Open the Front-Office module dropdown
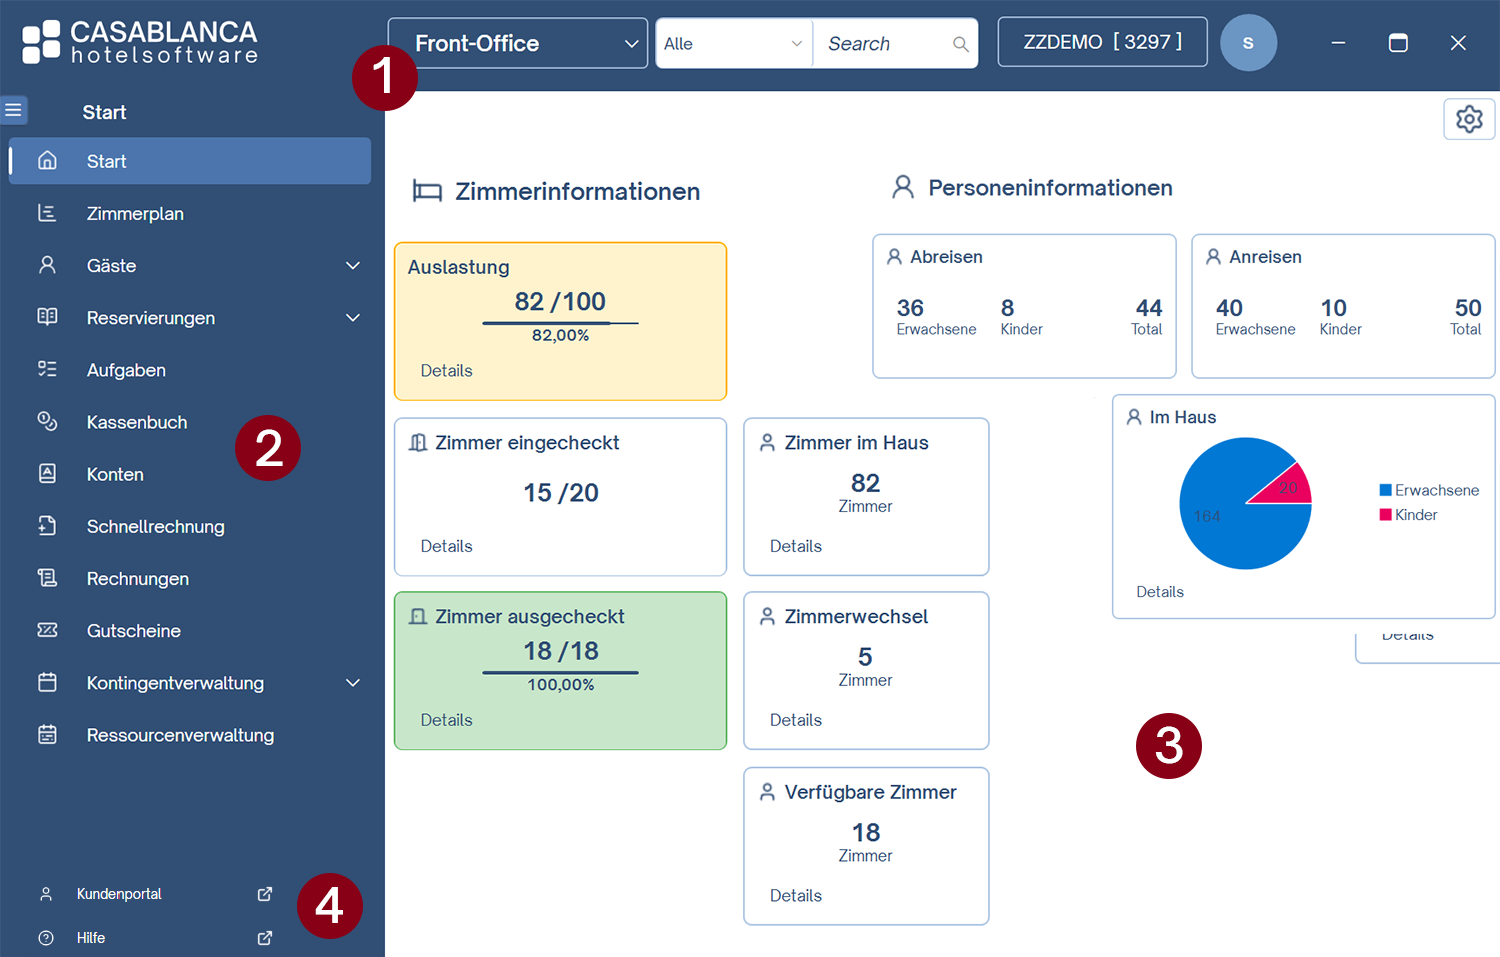The height and width of the screenshot is (957, 1500). click(x=517, y=44)
